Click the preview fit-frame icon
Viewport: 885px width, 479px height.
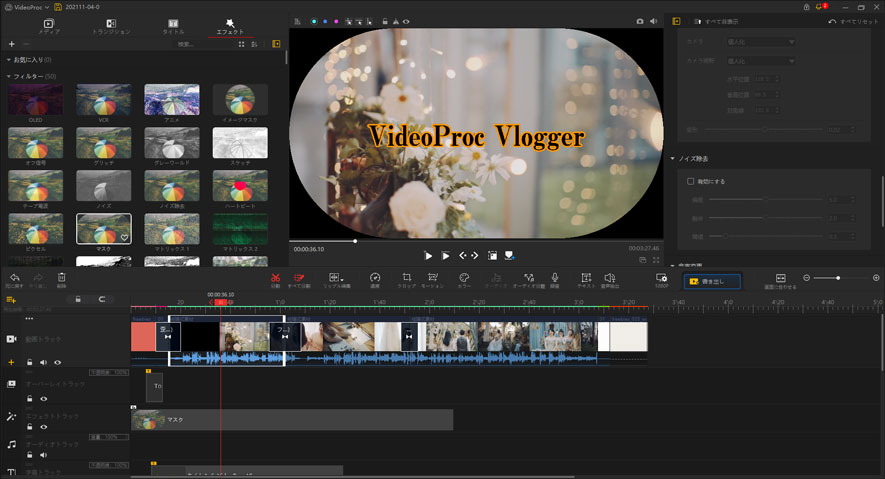(x=492, y=256)
